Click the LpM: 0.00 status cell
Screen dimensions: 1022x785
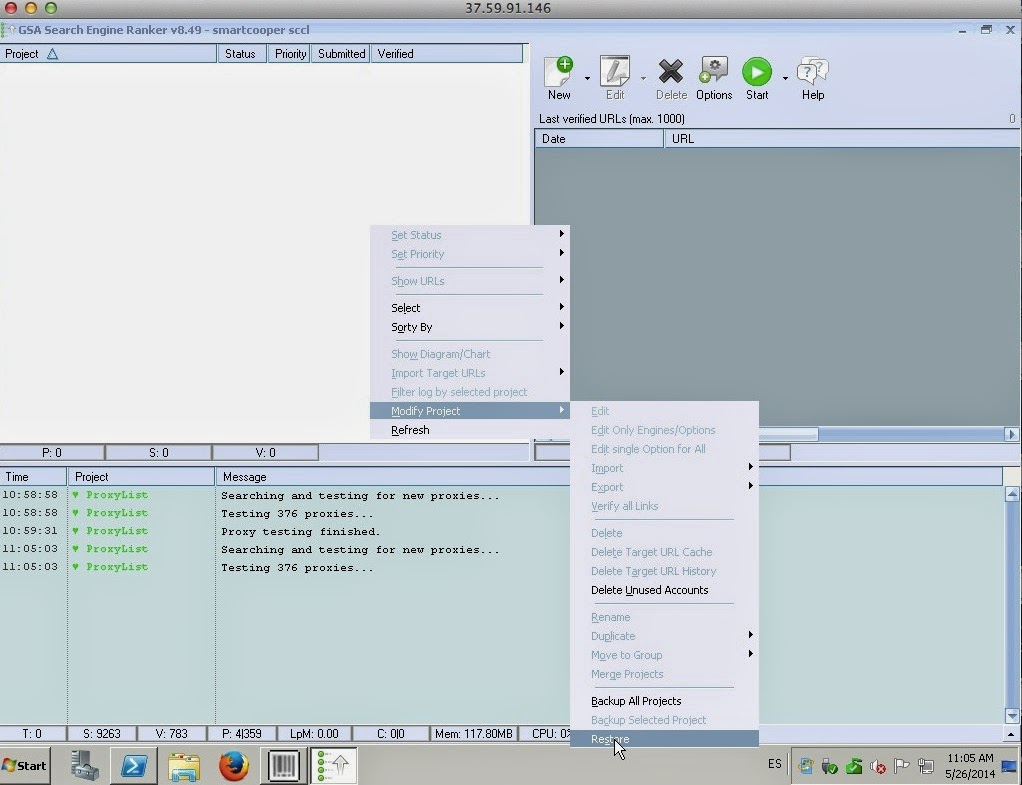click(x=314, y=733)
